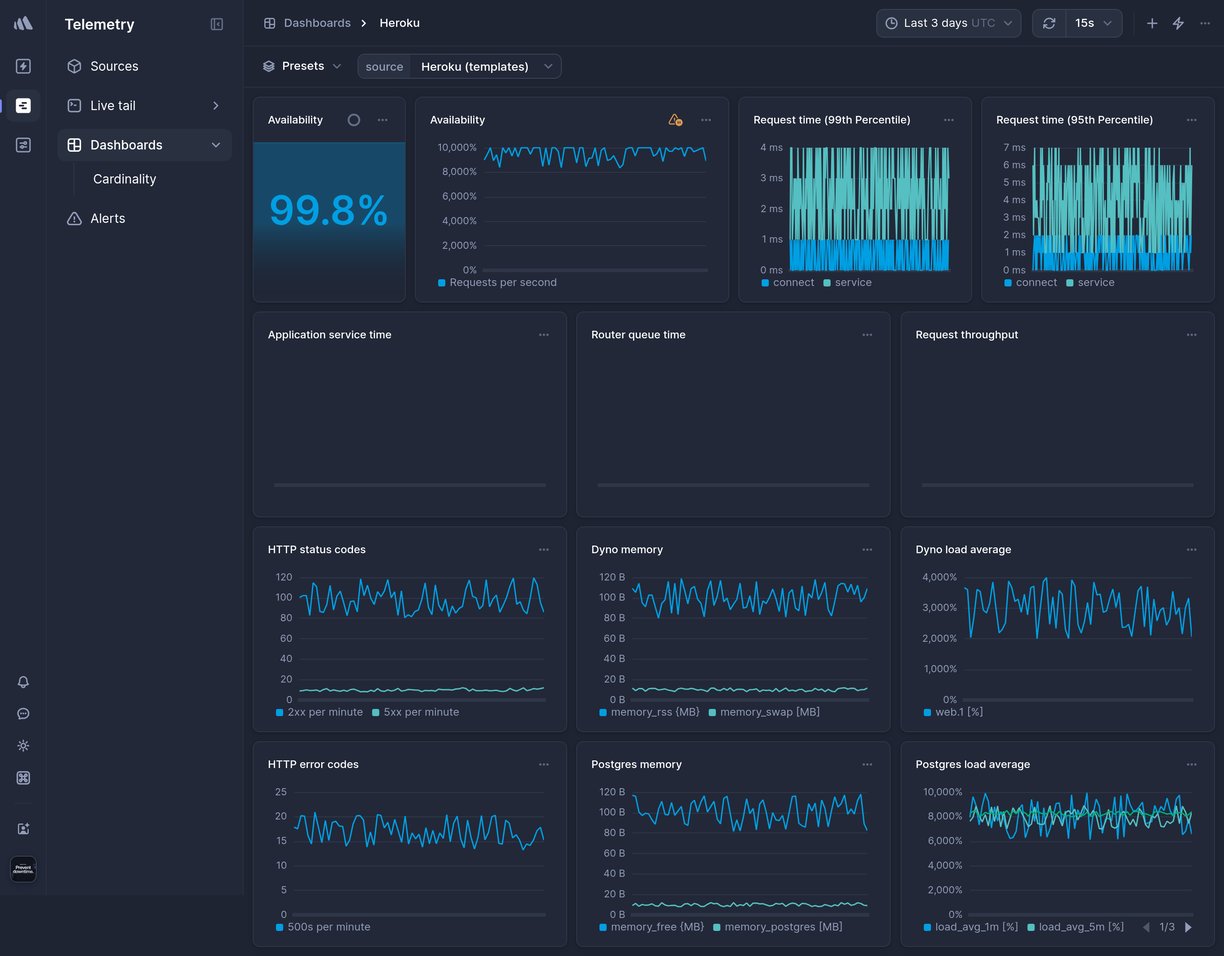Image resolution: width=1224 pixels, height=956 pixels.
Task: Toggle service series in 95th Percentile legend
Action: pyautogui.click(x=1091, y=282)
